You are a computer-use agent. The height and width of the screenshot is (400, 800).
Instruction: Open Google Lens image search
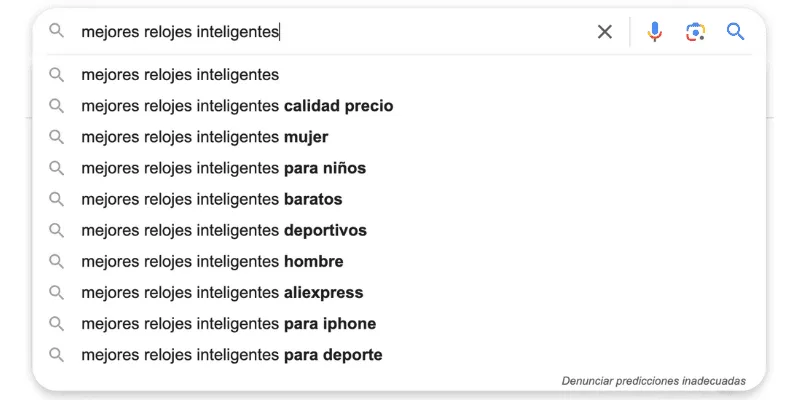coord(696,32)
